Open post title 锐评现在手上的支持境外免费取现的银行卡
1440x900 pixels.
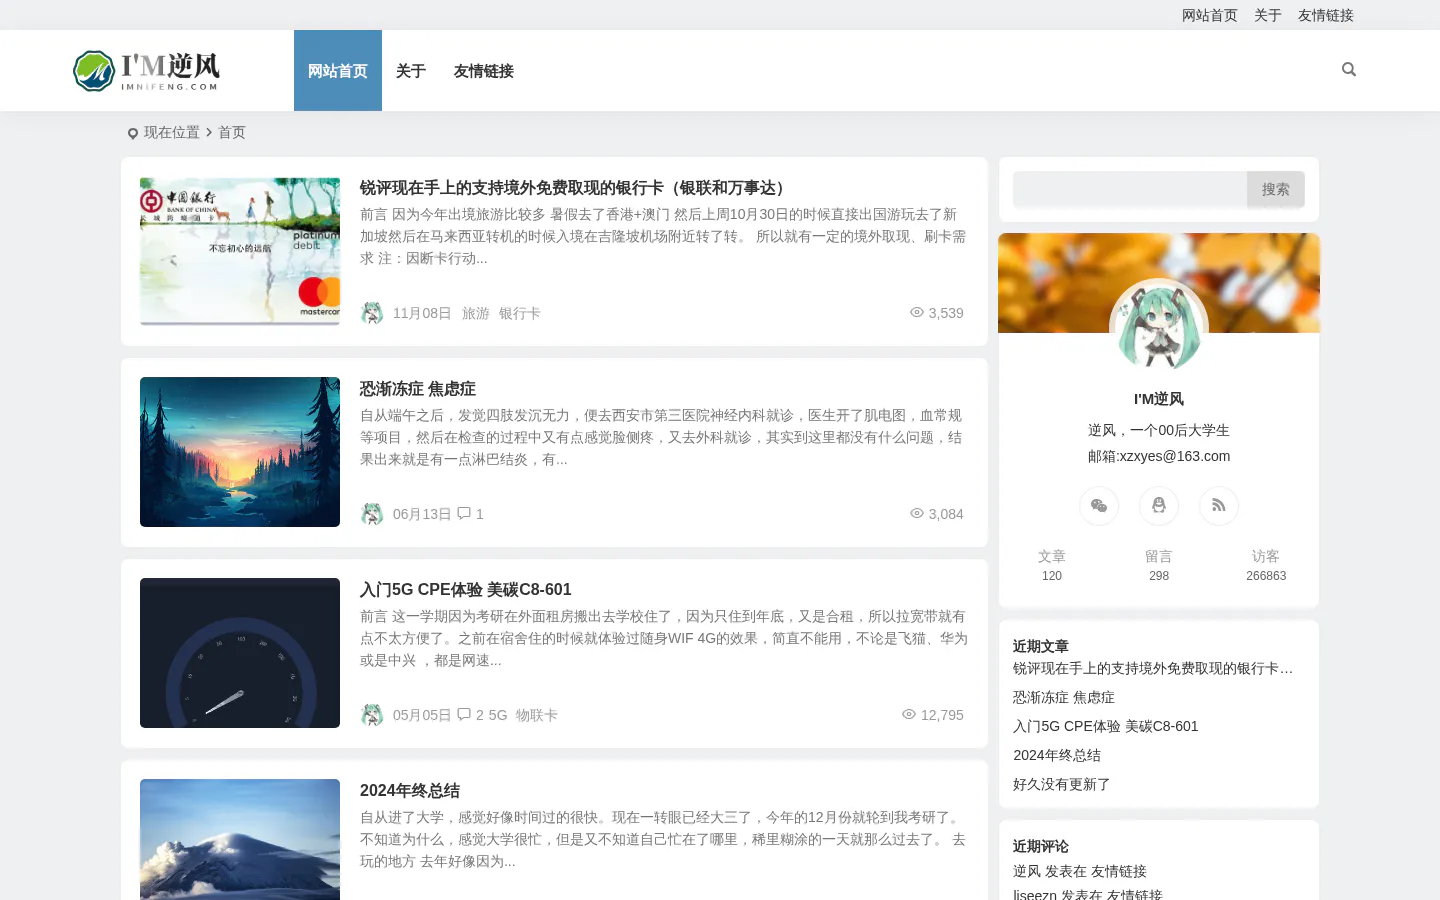point(576,188)
